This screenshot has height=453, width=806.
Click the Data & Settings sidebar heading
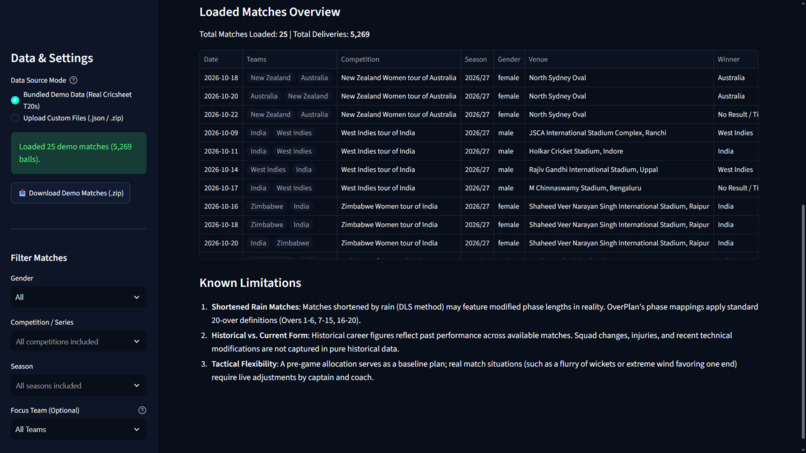tap(52, 58)
